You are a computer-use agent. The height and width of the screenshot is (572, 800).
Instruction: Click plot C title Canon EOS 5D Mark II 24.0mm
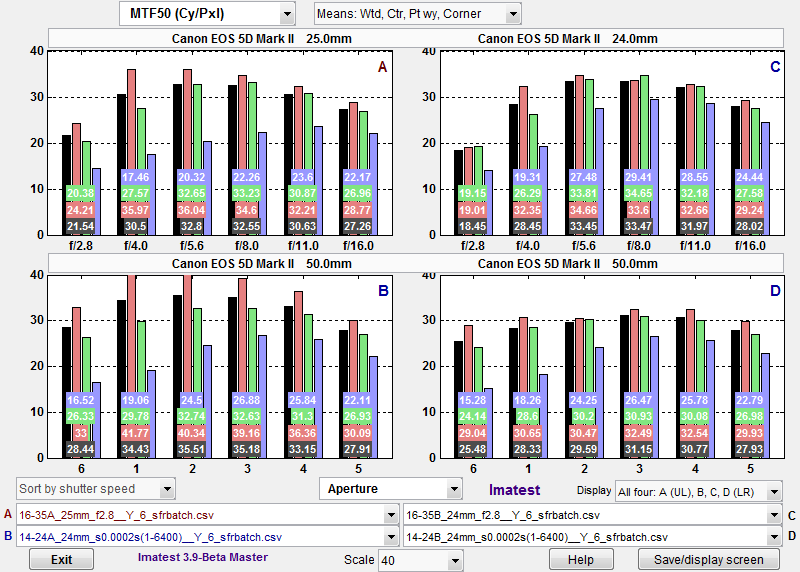click(x=567, y=39)
